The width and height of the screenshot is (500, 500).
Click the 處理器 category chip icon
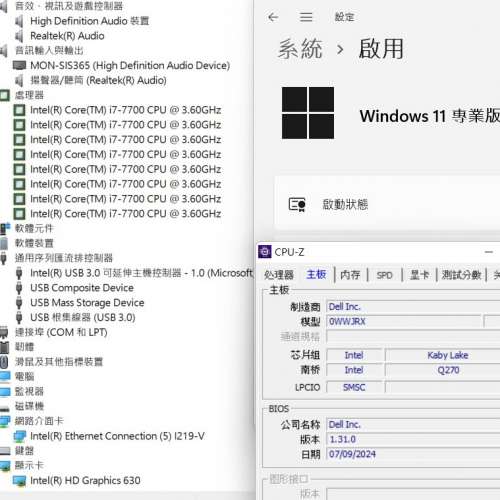pyautogui.click(x=5, y=95)
